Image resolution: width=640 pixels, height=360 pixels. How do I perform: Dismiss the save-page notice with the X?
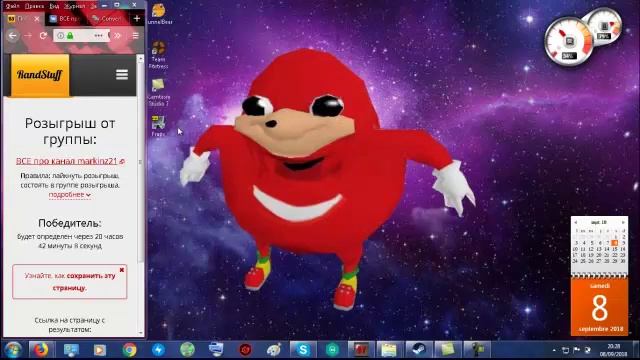(122, 270)
